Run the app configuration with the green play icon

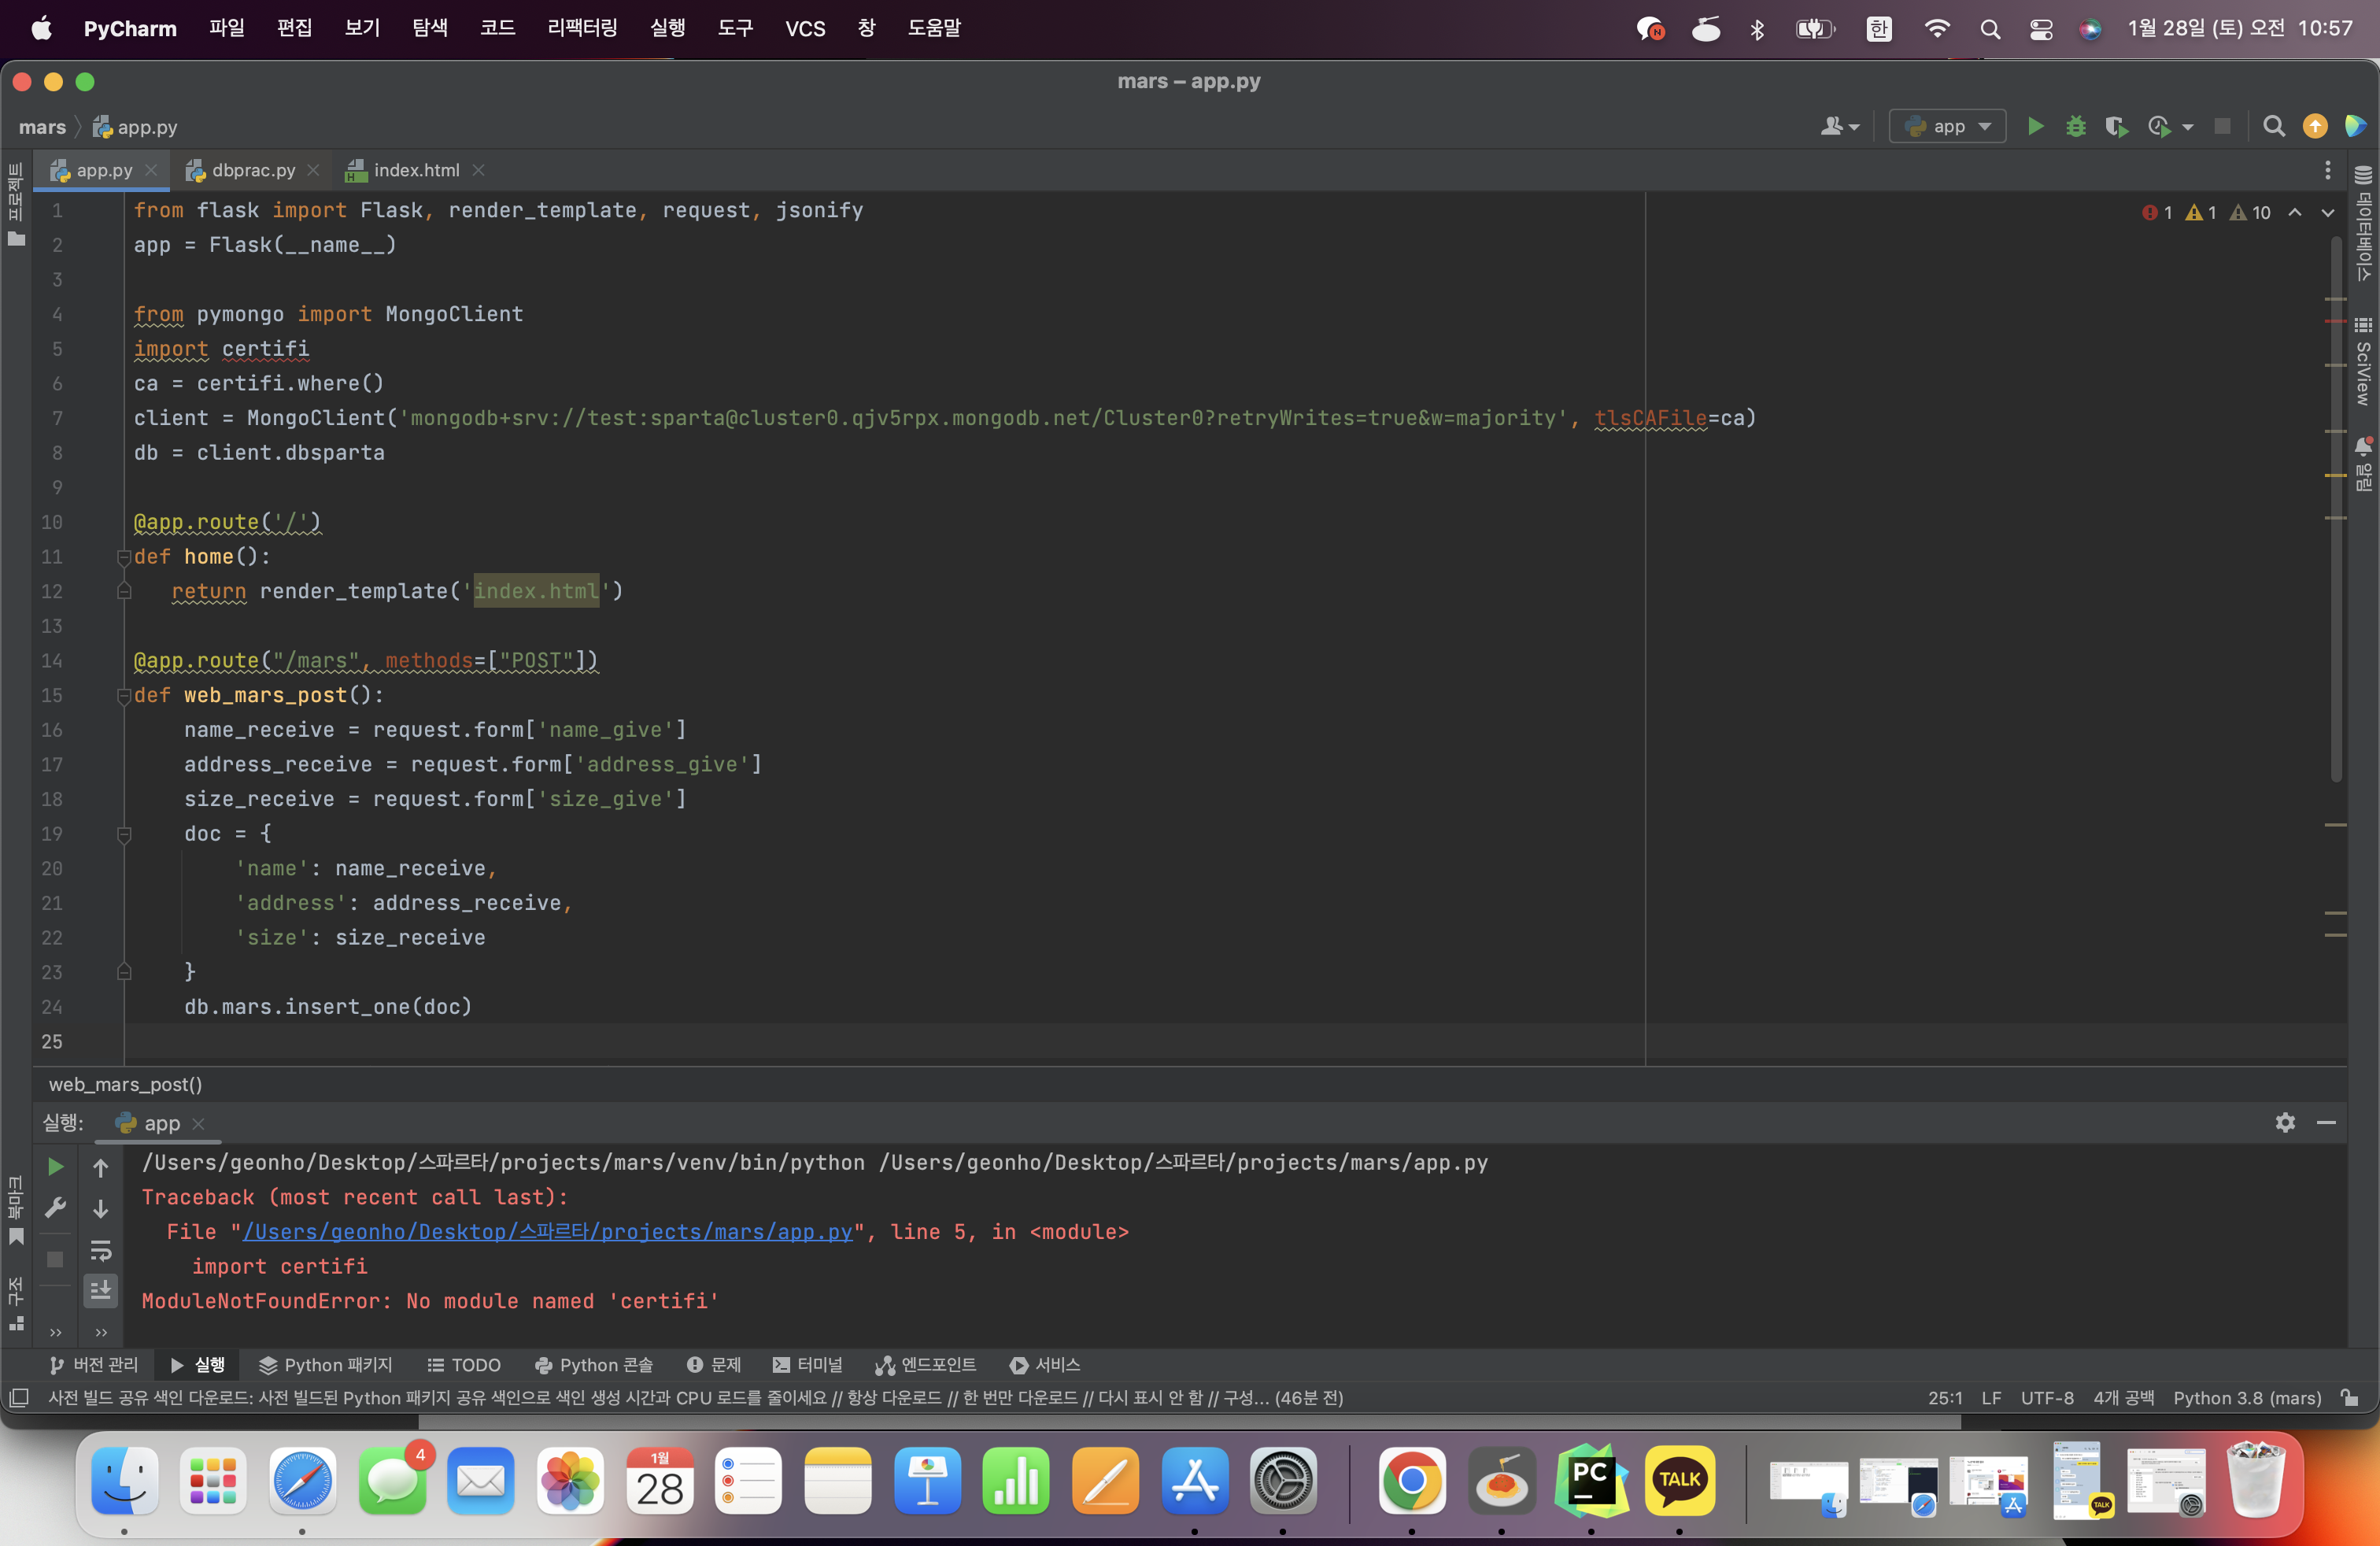click(2035, 126)
